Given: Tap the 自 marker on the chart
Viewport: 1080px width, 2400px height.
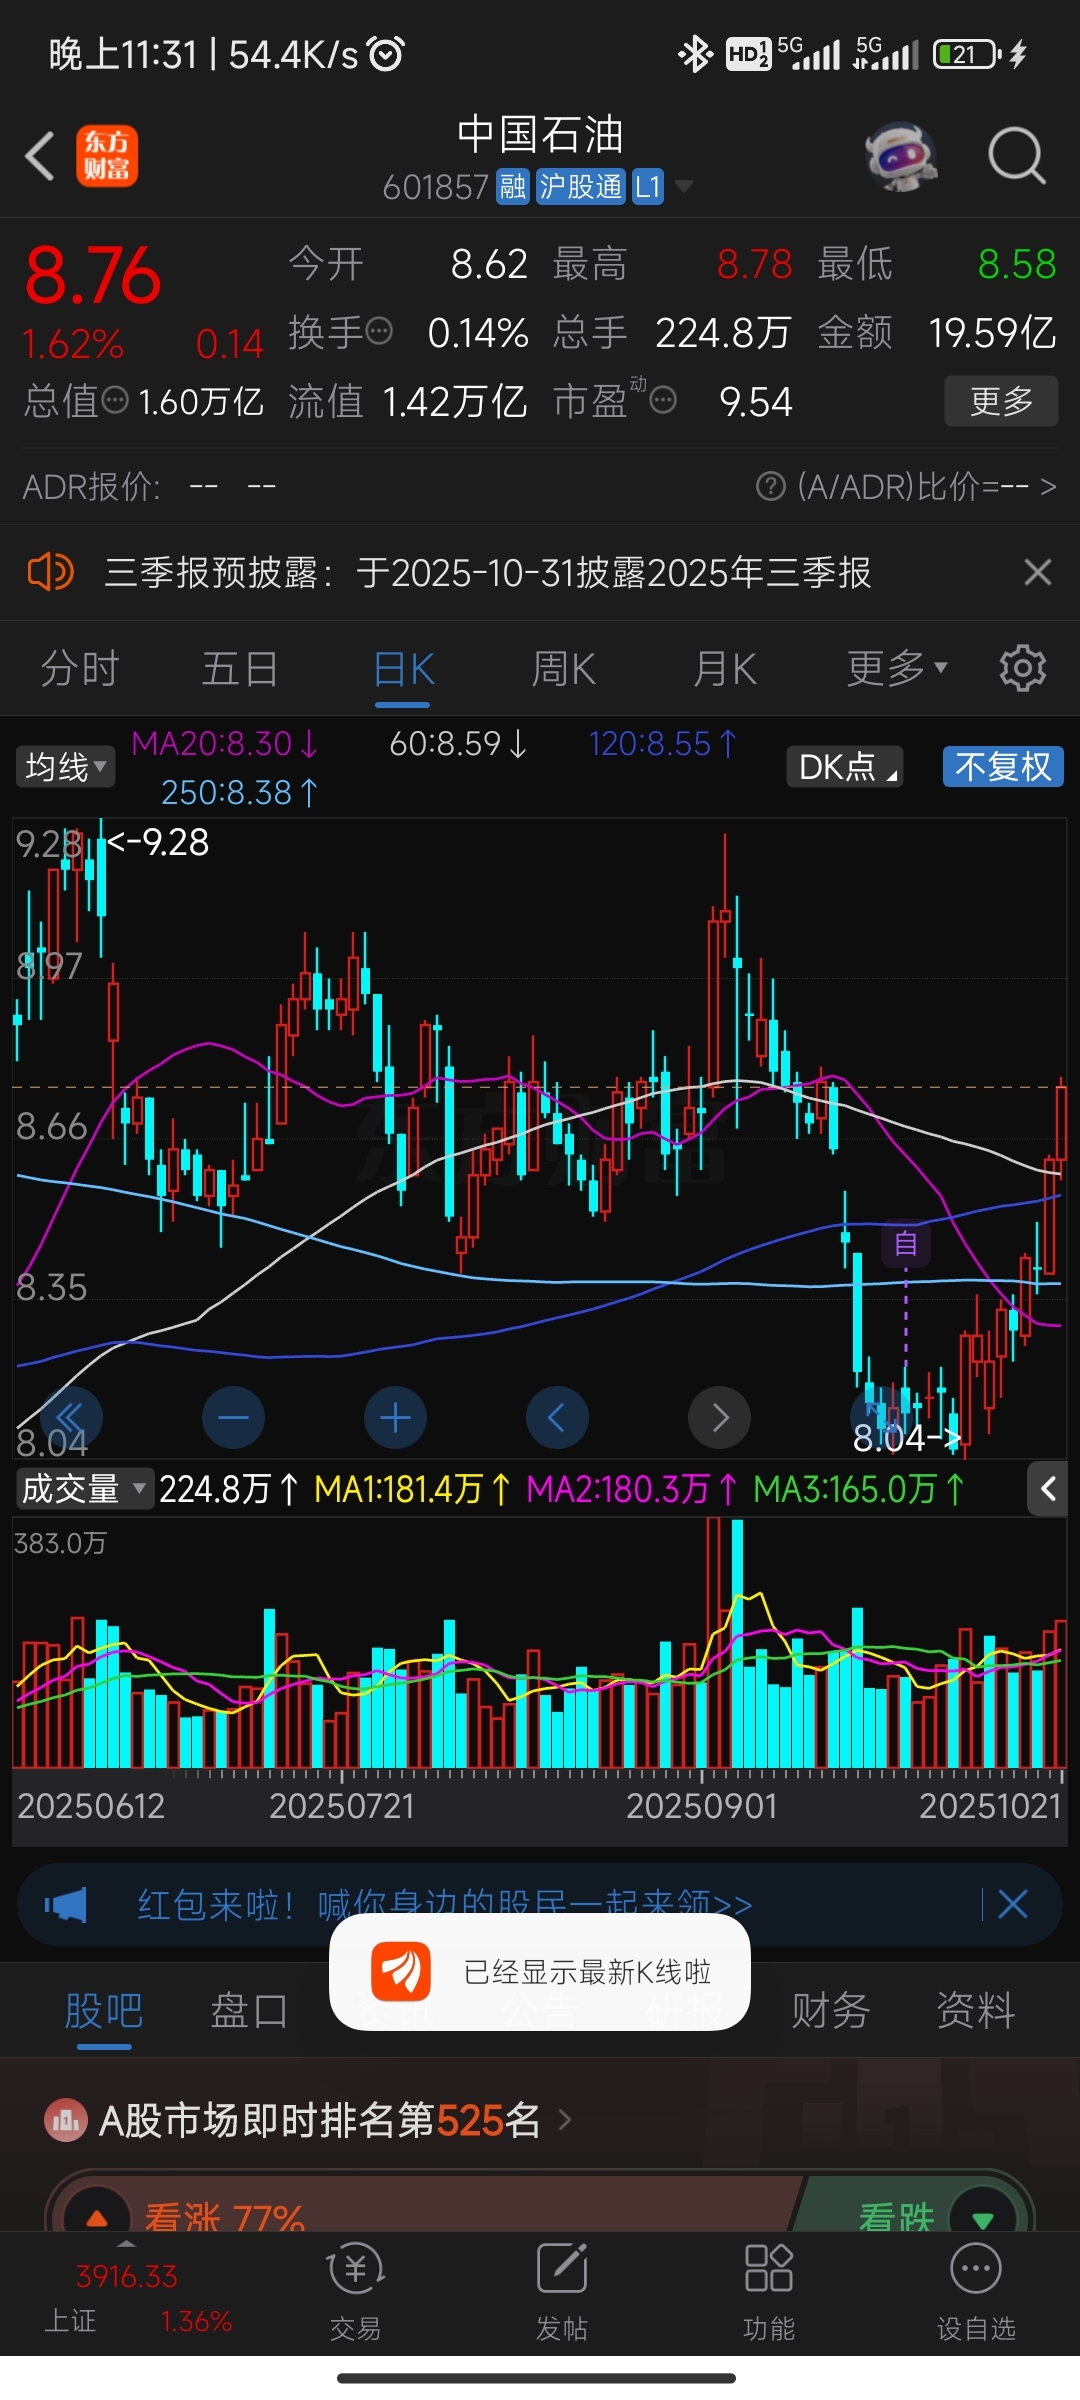Looking at the screenshot, I should (x=906, y=1244).
